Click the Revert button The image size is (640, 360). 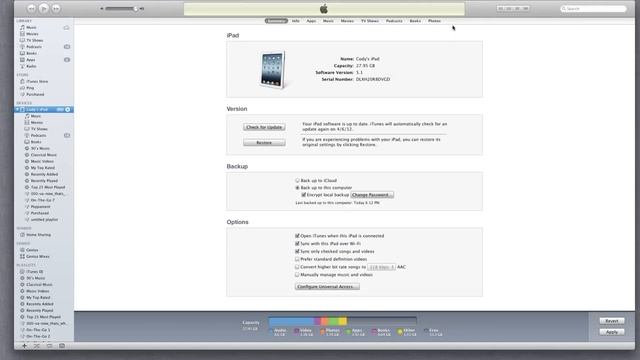(x=612, y=321)
